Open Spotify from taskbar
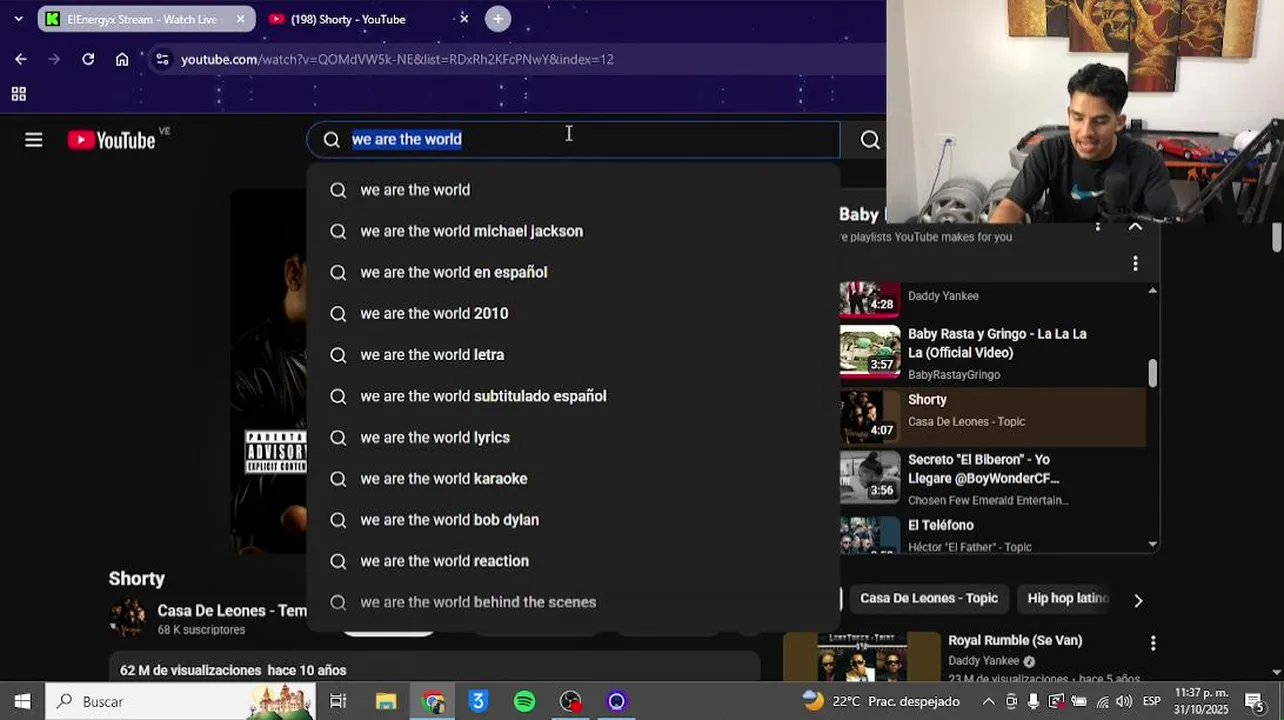1284x720 pixels. [x=524, y=701]
